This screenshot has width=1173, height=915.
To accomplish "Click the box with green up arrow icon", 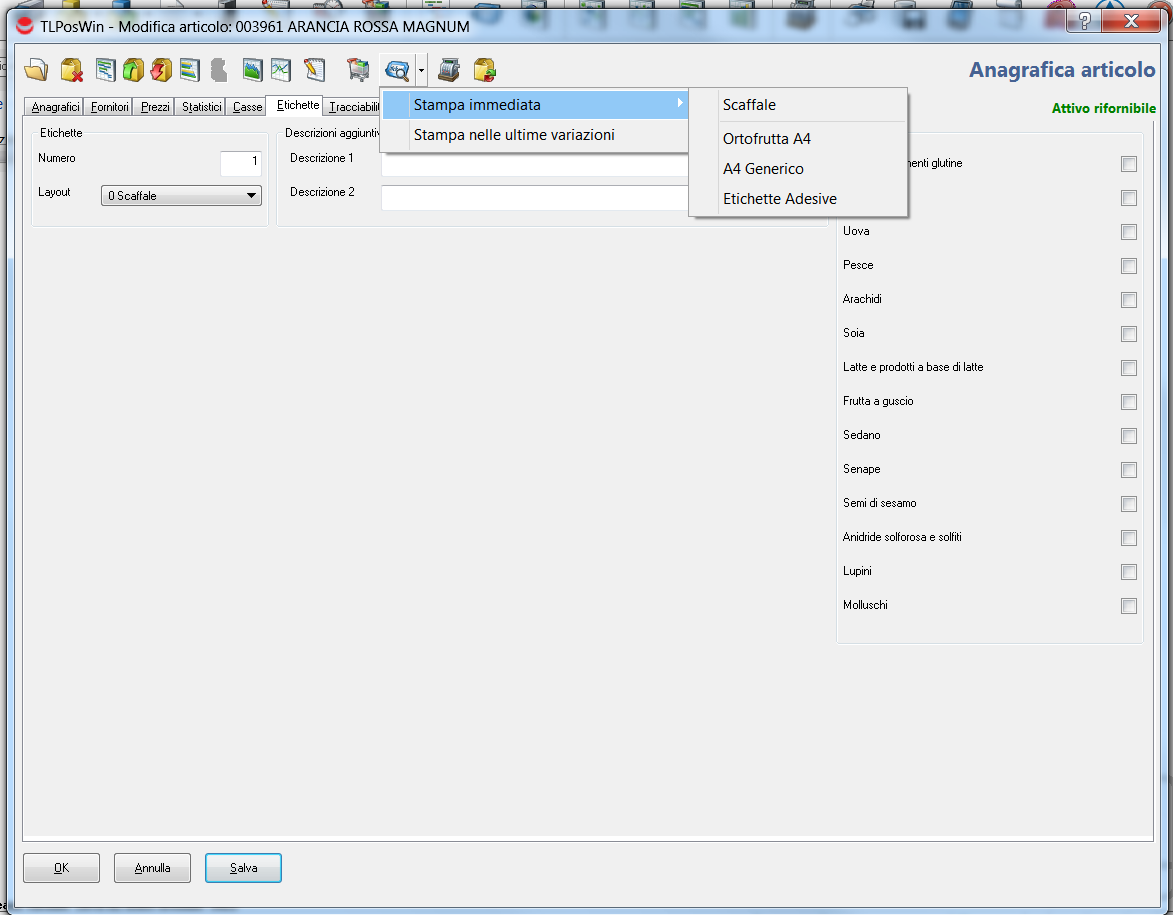I will point(133,70).
